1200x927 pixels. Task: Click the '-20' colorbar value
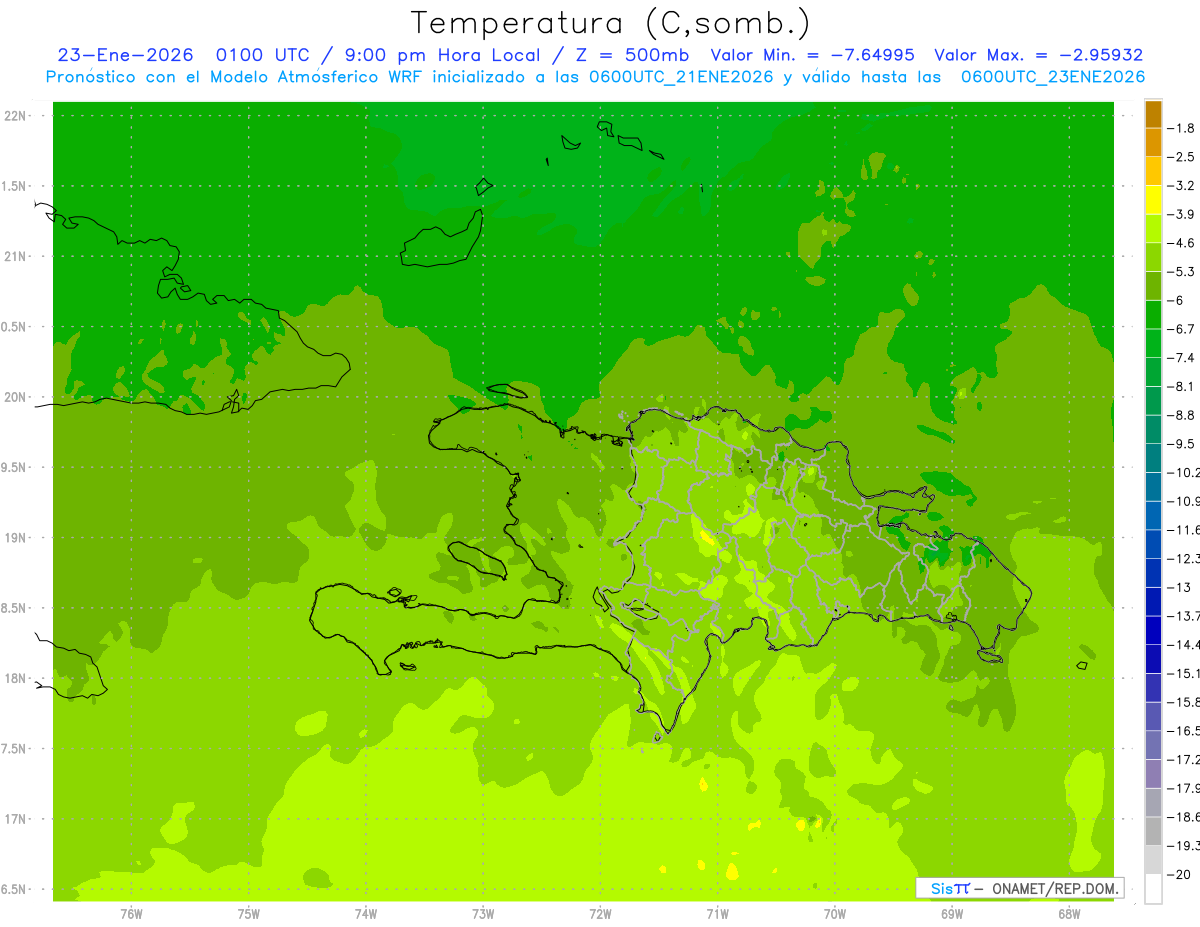1177,875
